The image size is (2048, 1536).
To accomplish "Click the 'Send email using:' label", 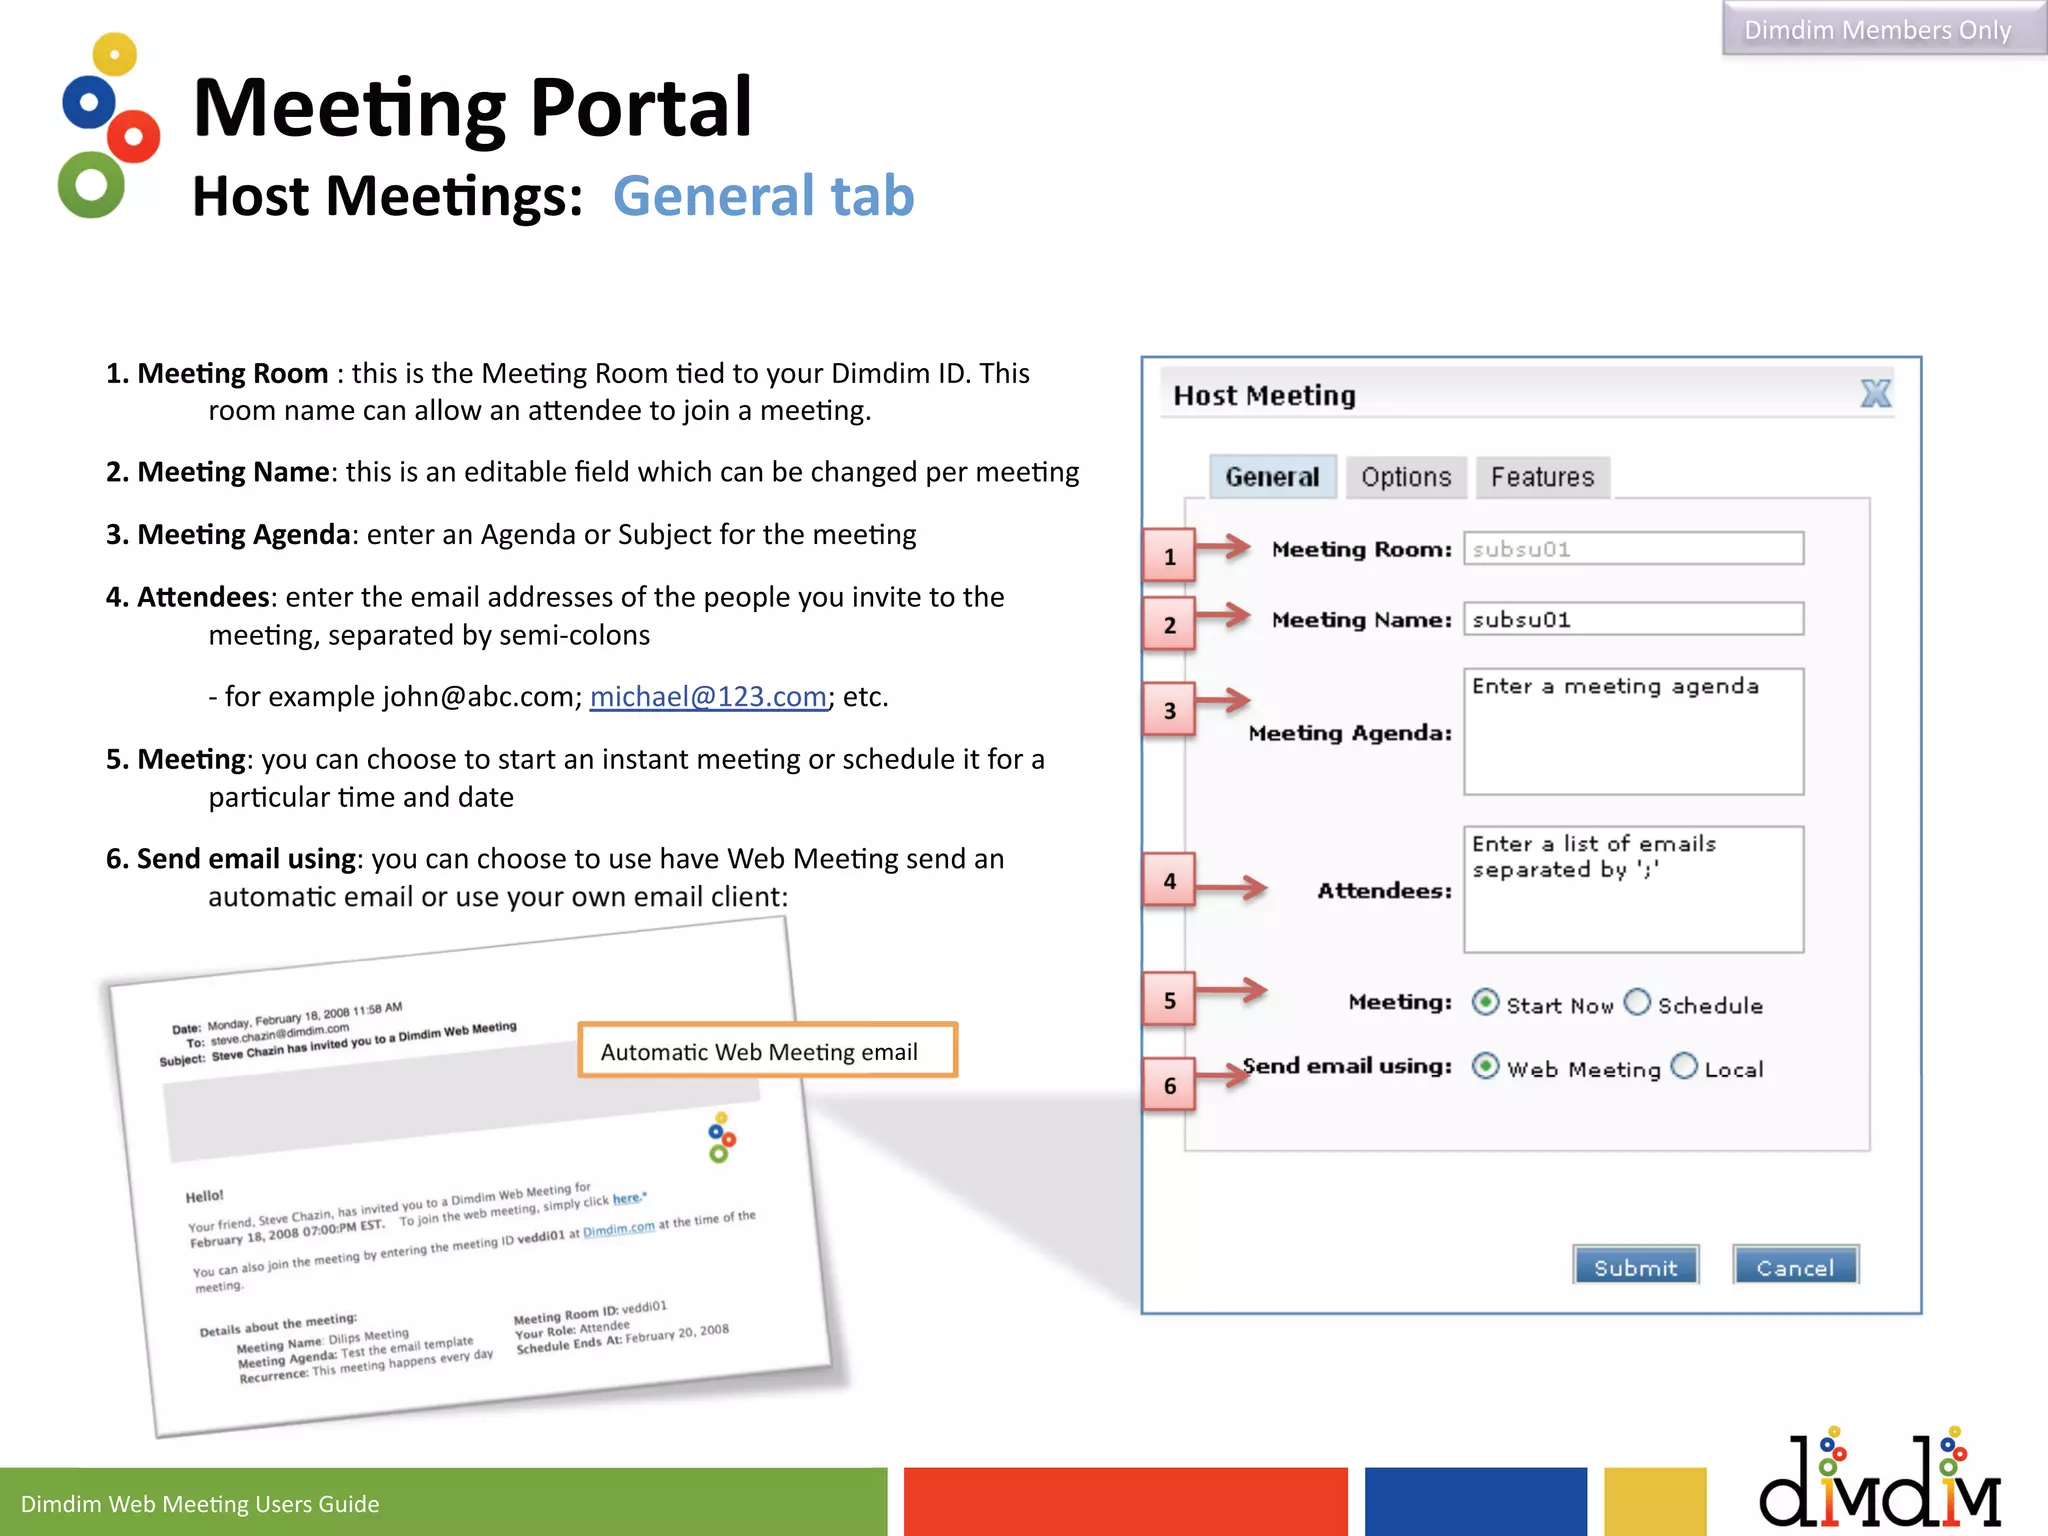I will click(1347, 1066).
